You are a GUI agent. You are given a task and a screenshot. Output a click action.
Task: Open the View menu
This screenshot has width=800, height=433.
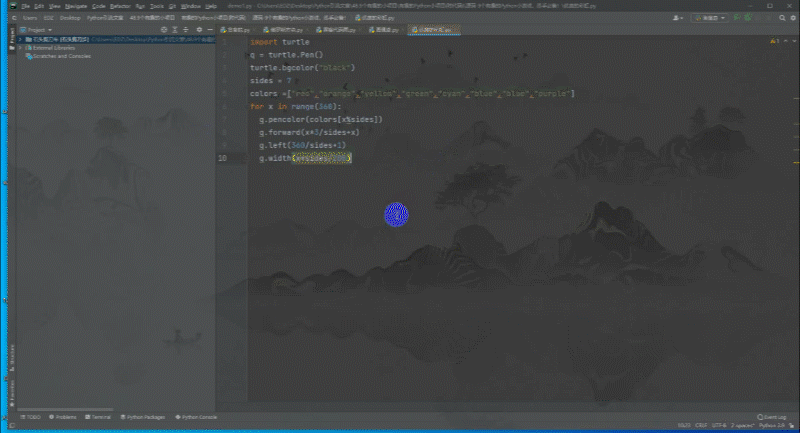point(55,6)
